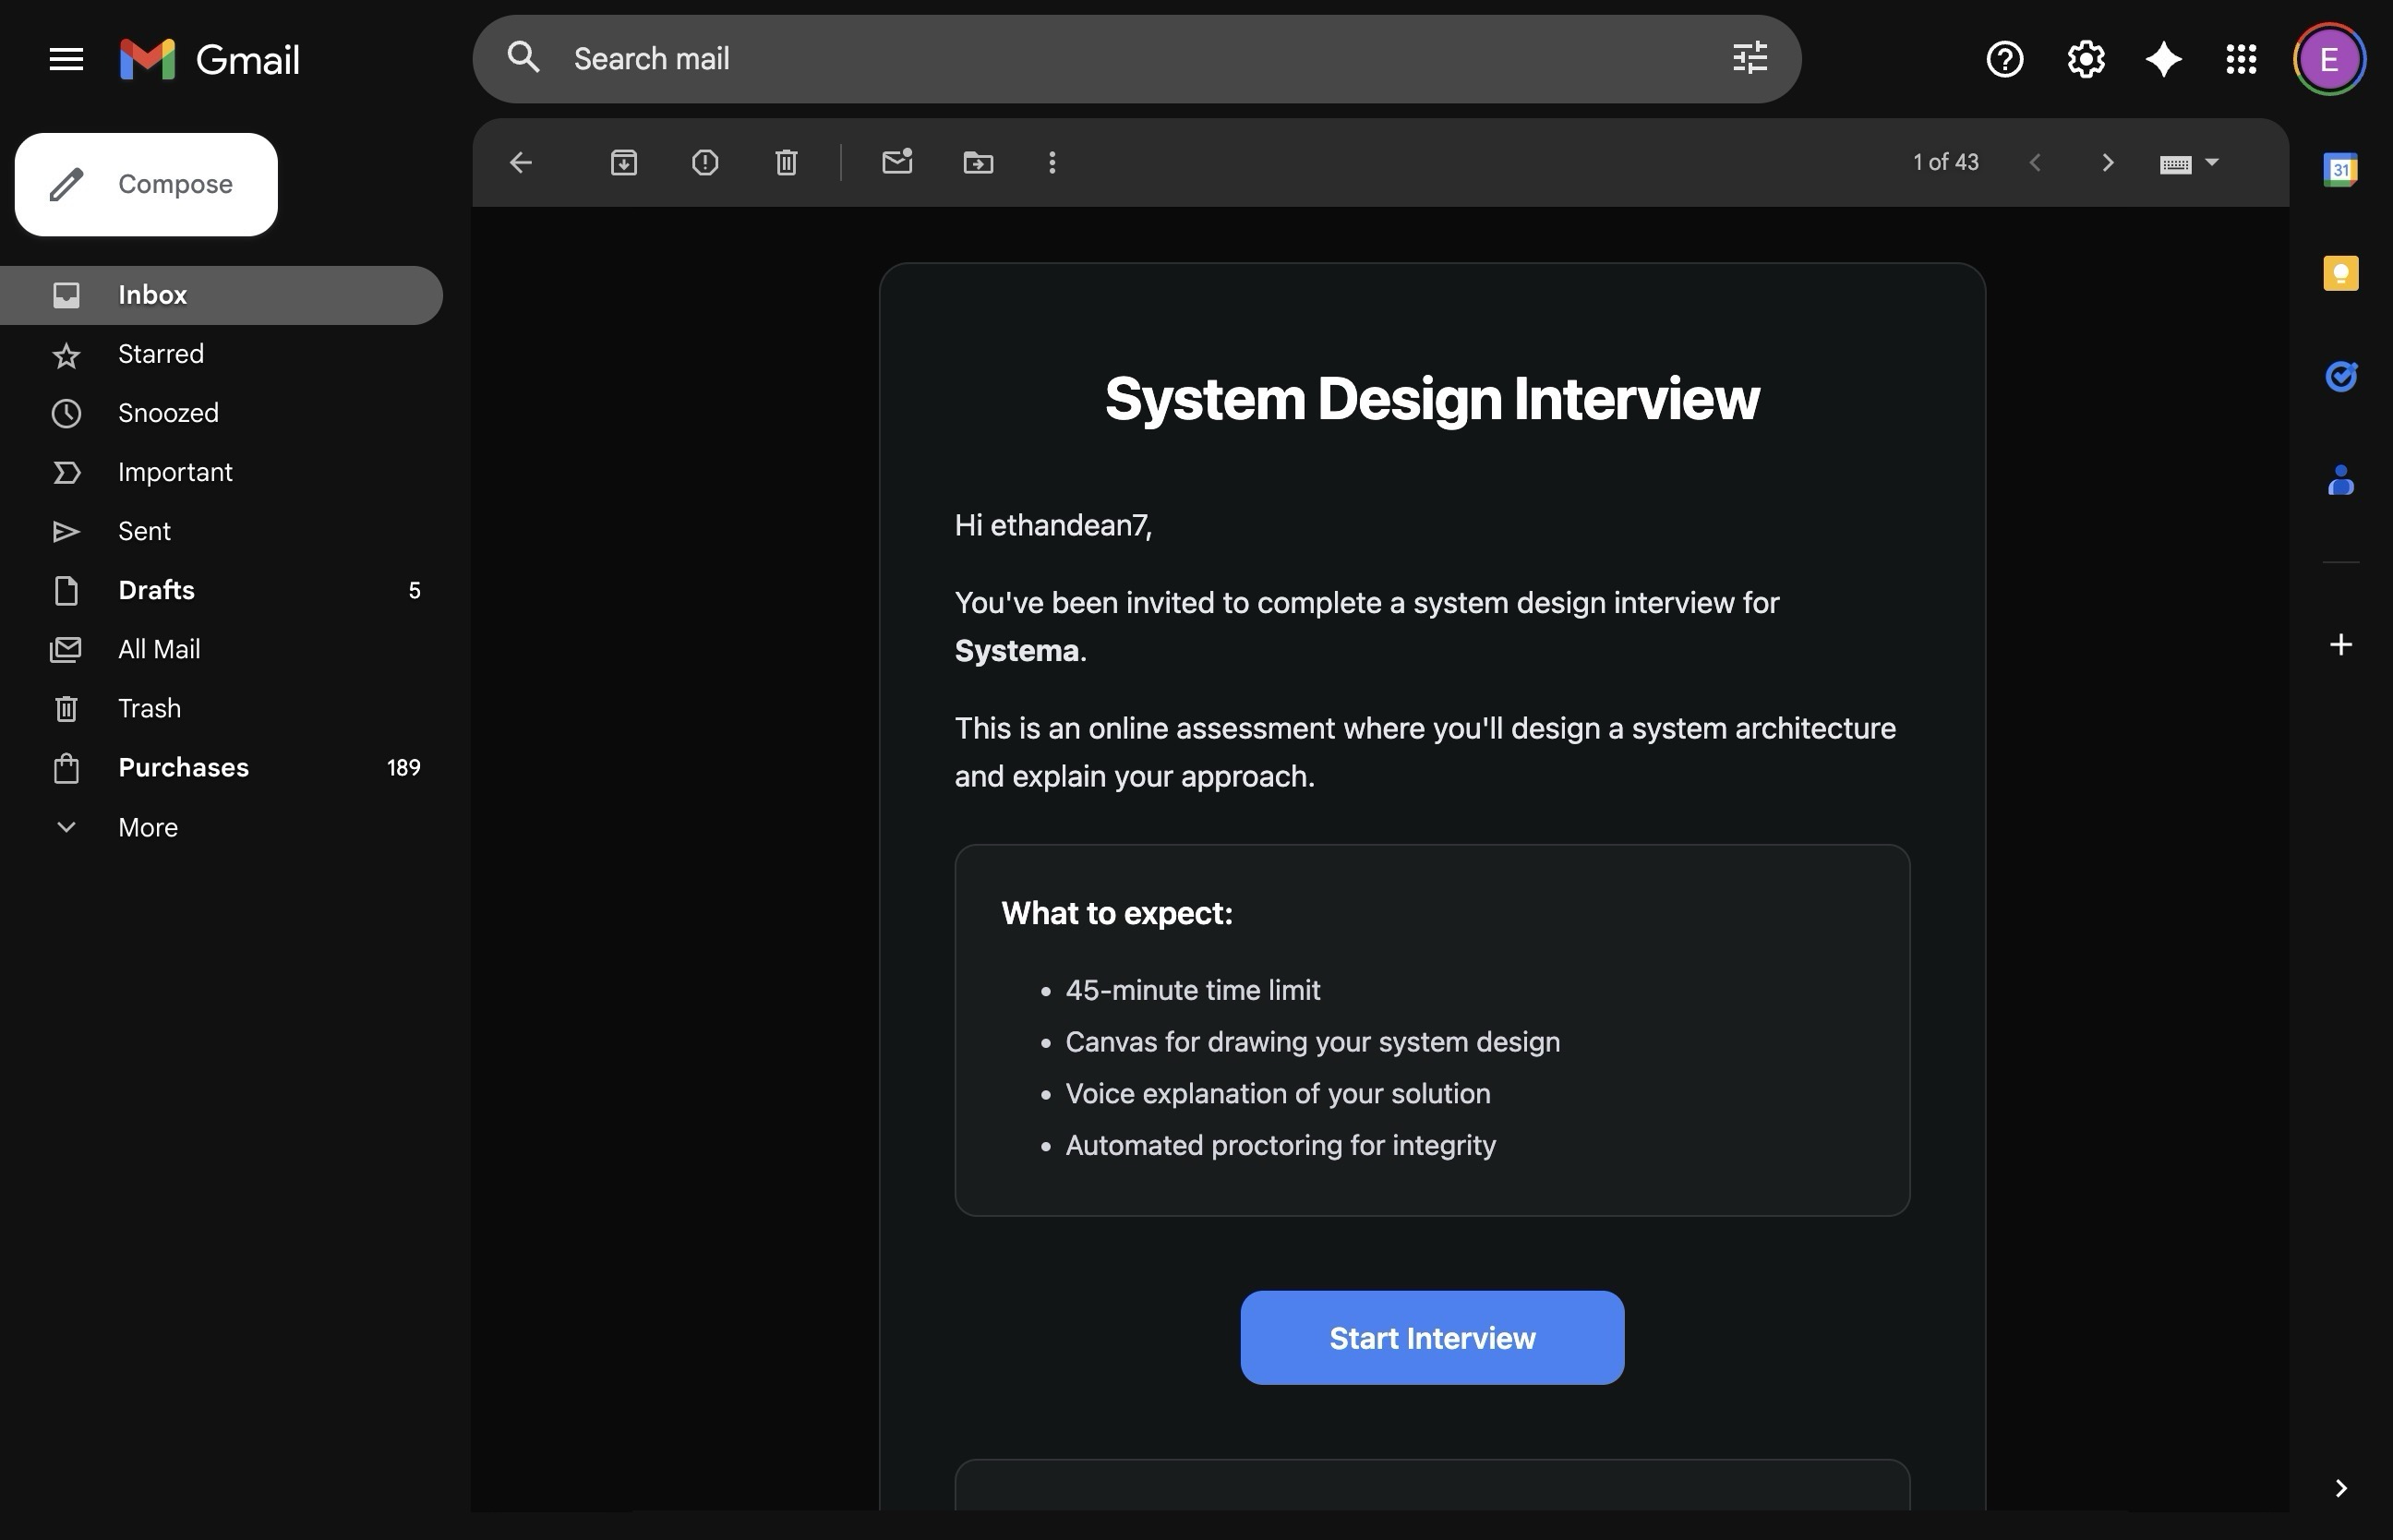Archive this email with the toolbar icon
2393x1540 pixels.
623,162
